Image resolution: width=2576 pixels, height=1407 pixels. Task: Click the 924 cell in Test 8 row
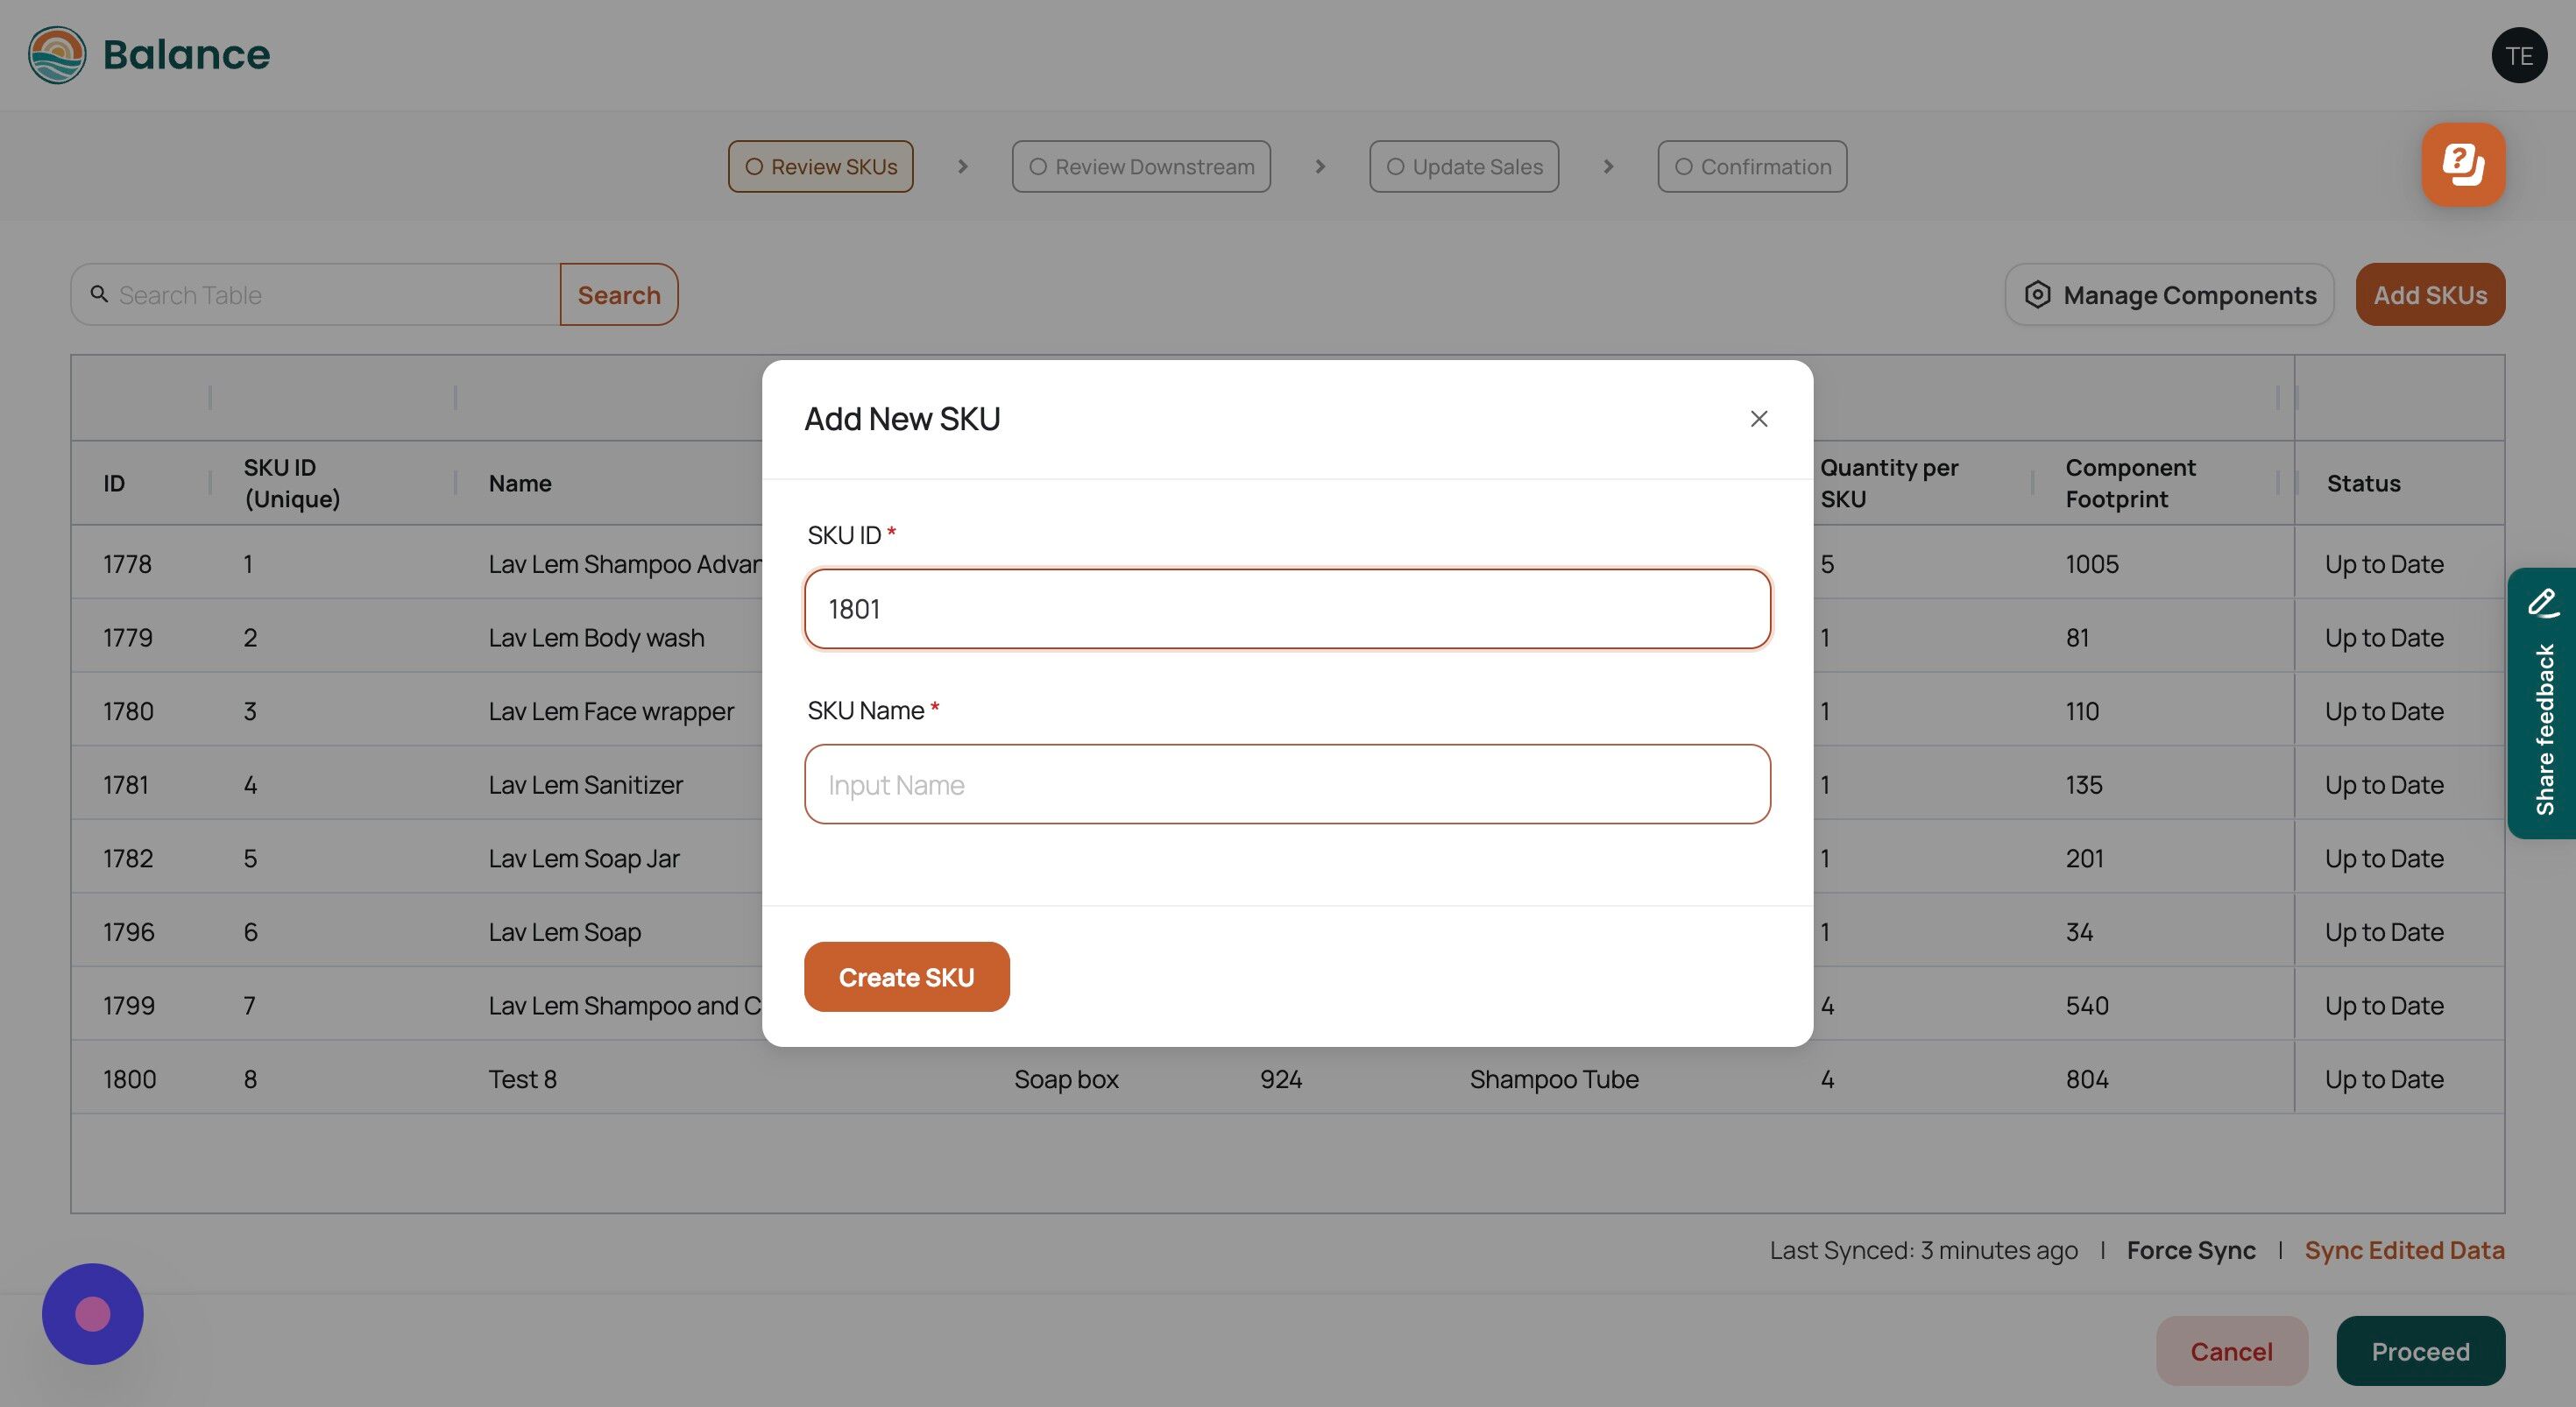click(1281, 1079)
